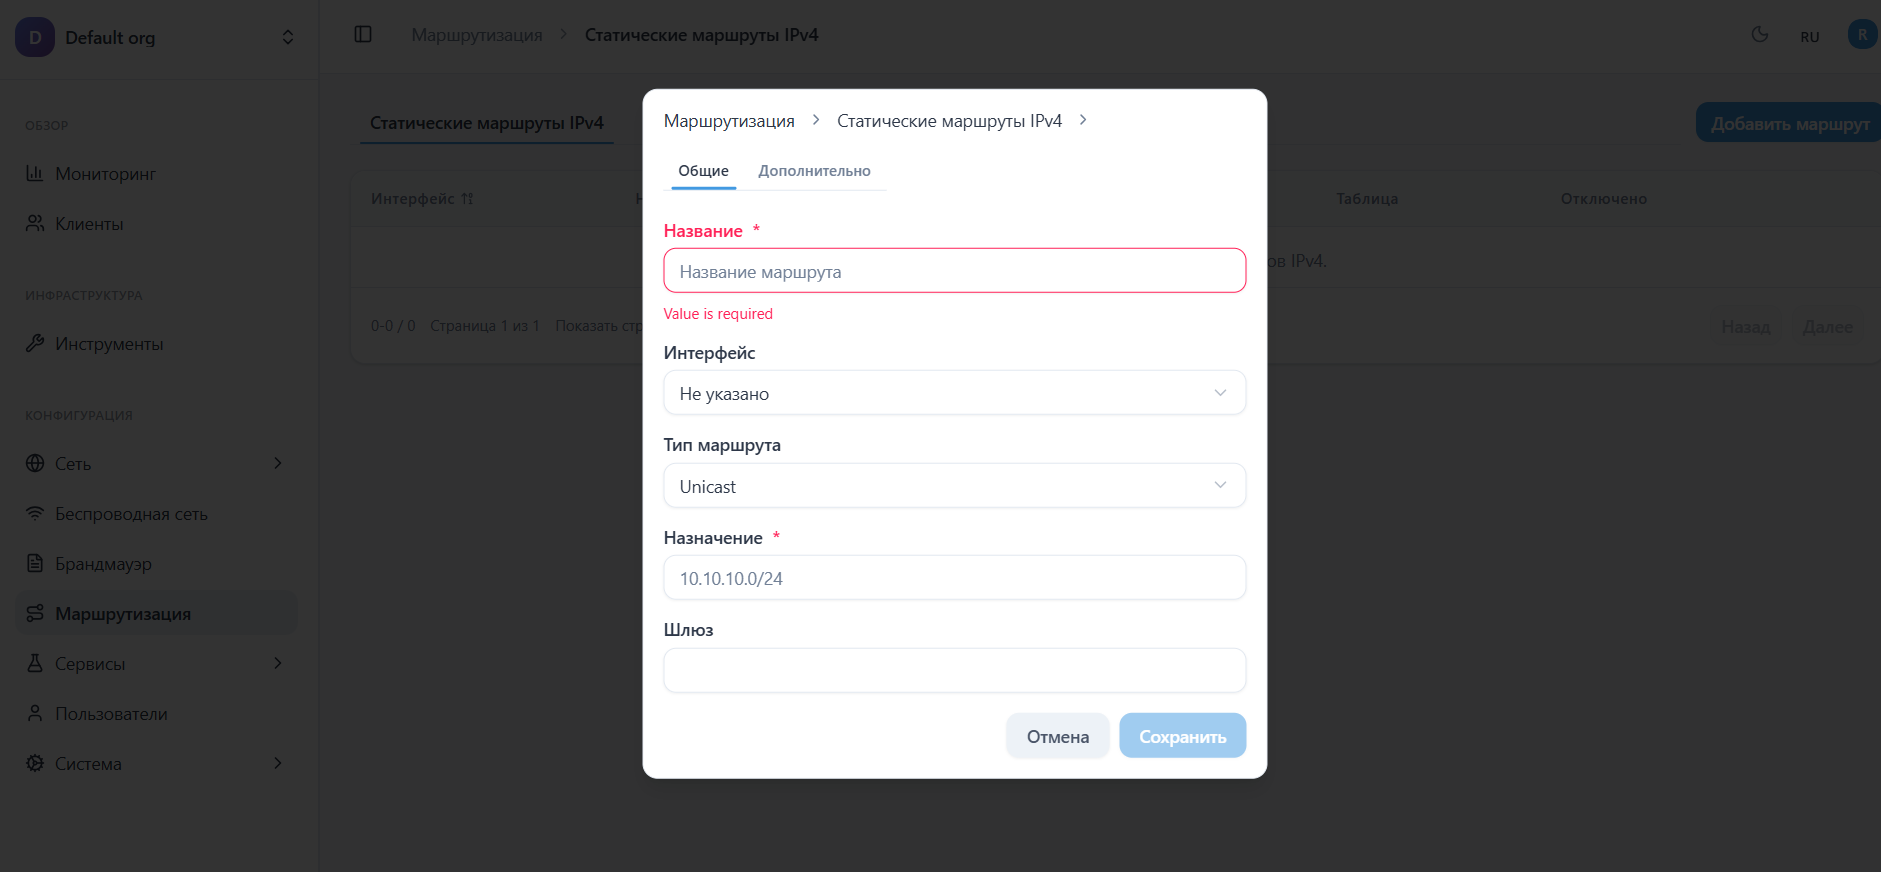The image size is (1881, 872).
Task: Select Мониторинг in the sidebar
Action: click(x=105, y=173)
